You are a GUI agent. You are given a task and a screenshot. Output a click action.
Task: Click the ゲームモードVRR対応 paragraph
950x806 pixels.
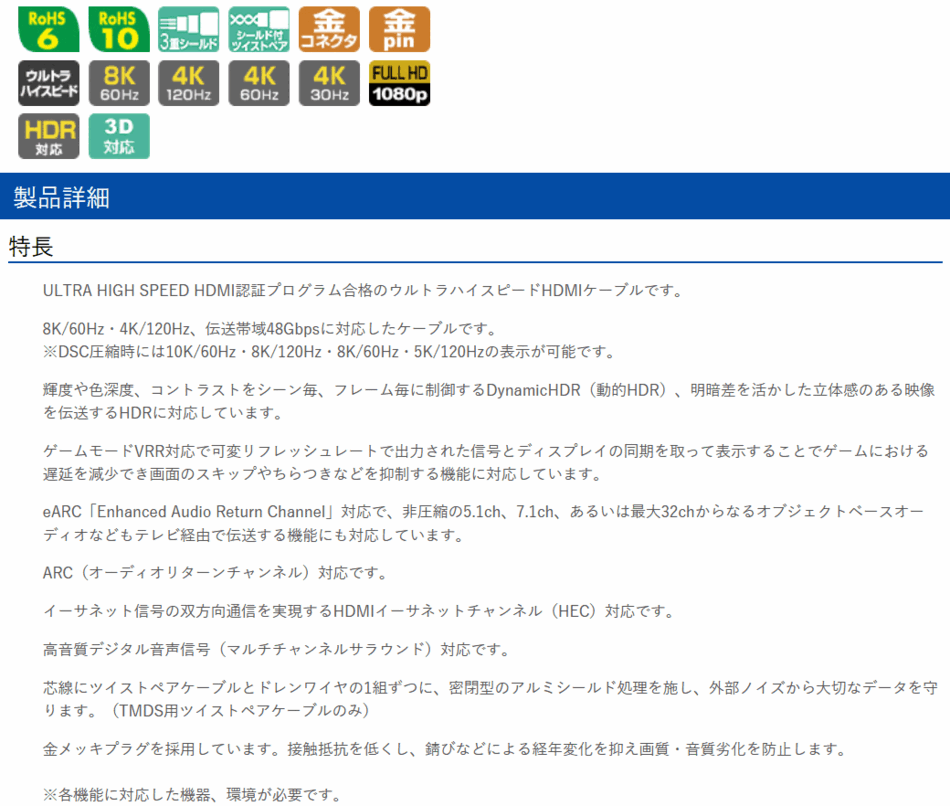(x=485, y=462)
